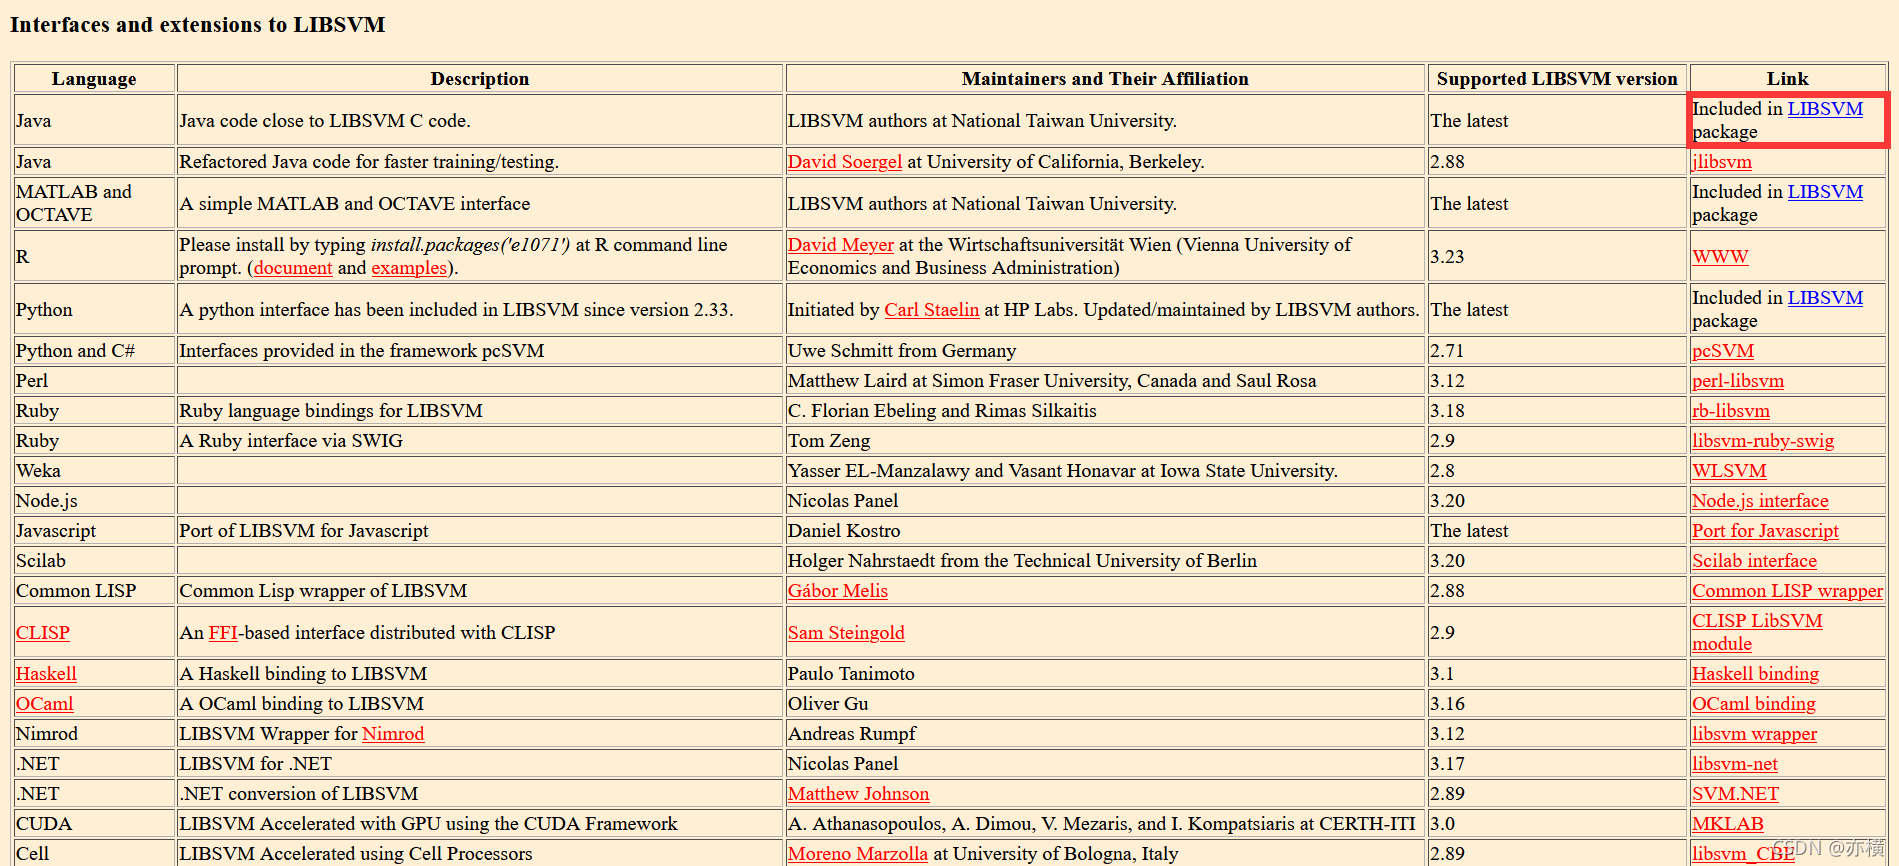1899x866 pixels.
Task: Click the Description column header
Action: [x=480, y=79]
